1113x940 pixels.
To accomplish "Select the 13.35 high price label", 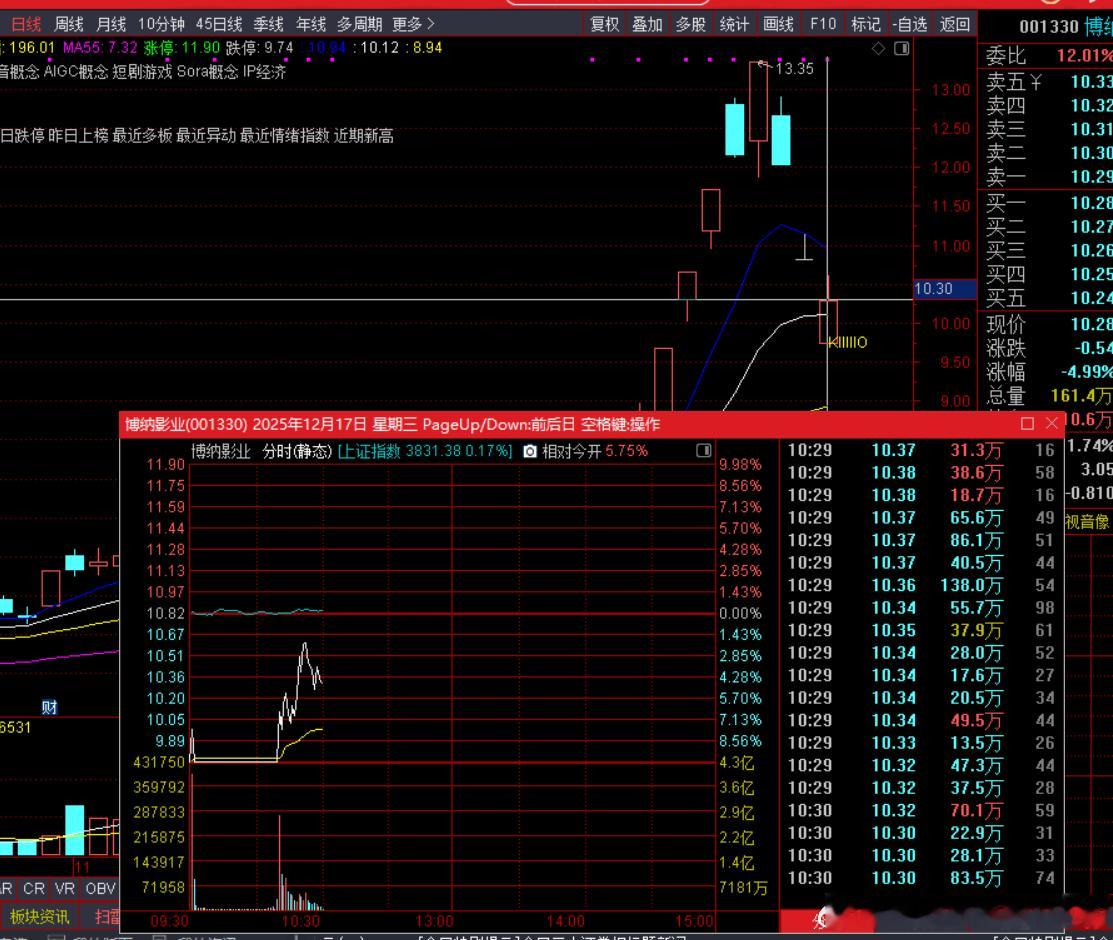I will [794, 69].
